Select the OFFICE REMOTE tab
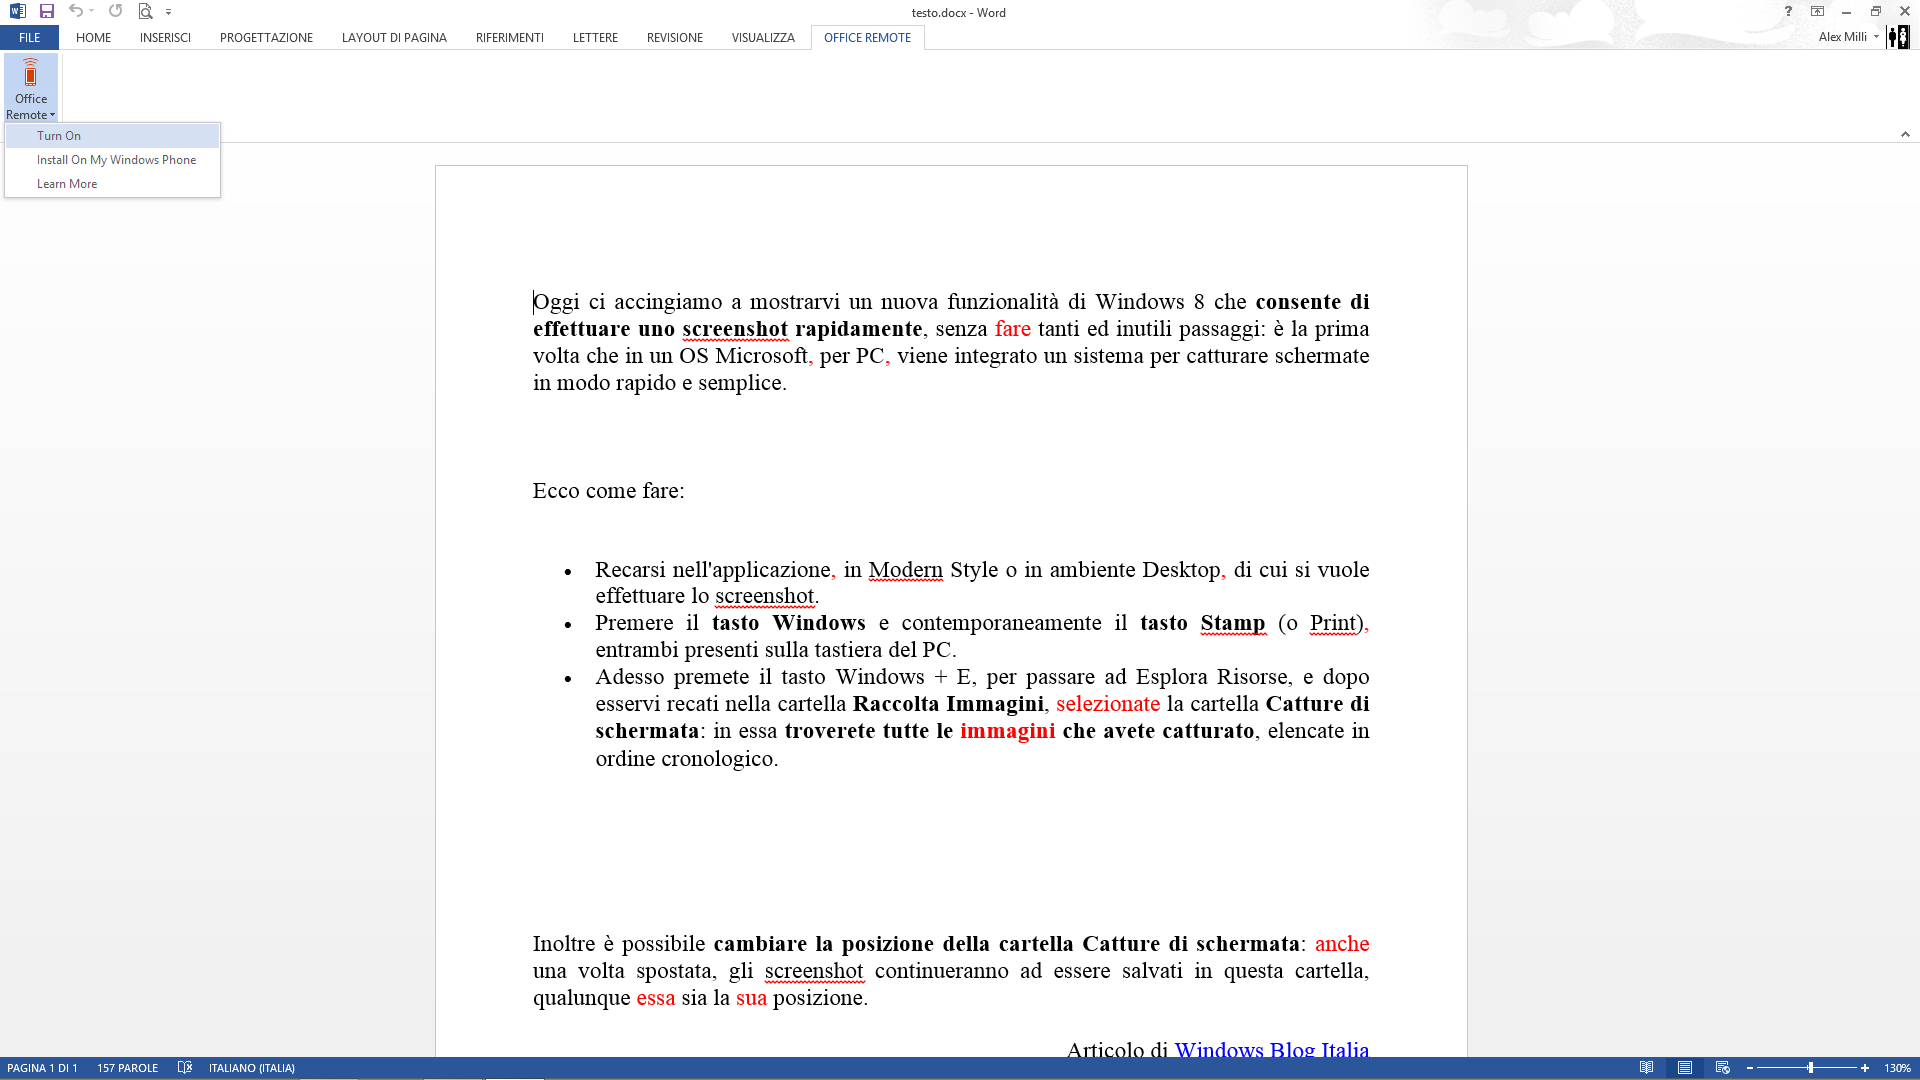This screenshot has height=1080, width=1920. click(867, 37)
